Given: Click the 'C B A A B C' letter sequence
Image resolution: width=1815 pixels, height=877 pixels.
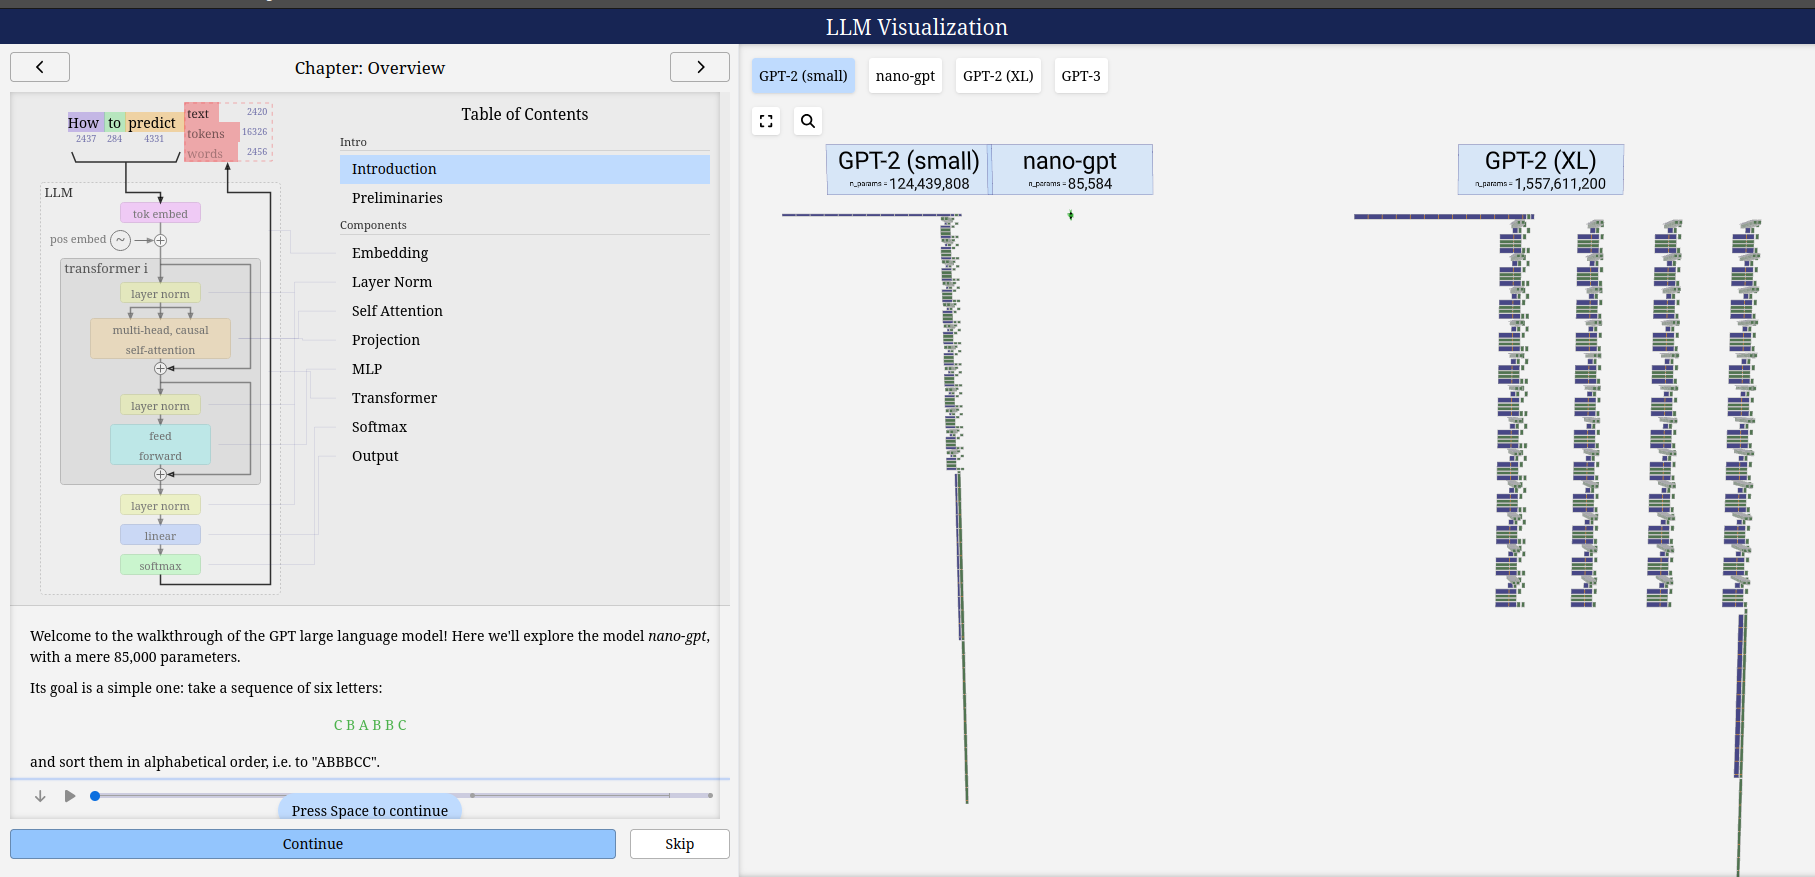Looking at the screenshot, I should [x=370, y=725].
